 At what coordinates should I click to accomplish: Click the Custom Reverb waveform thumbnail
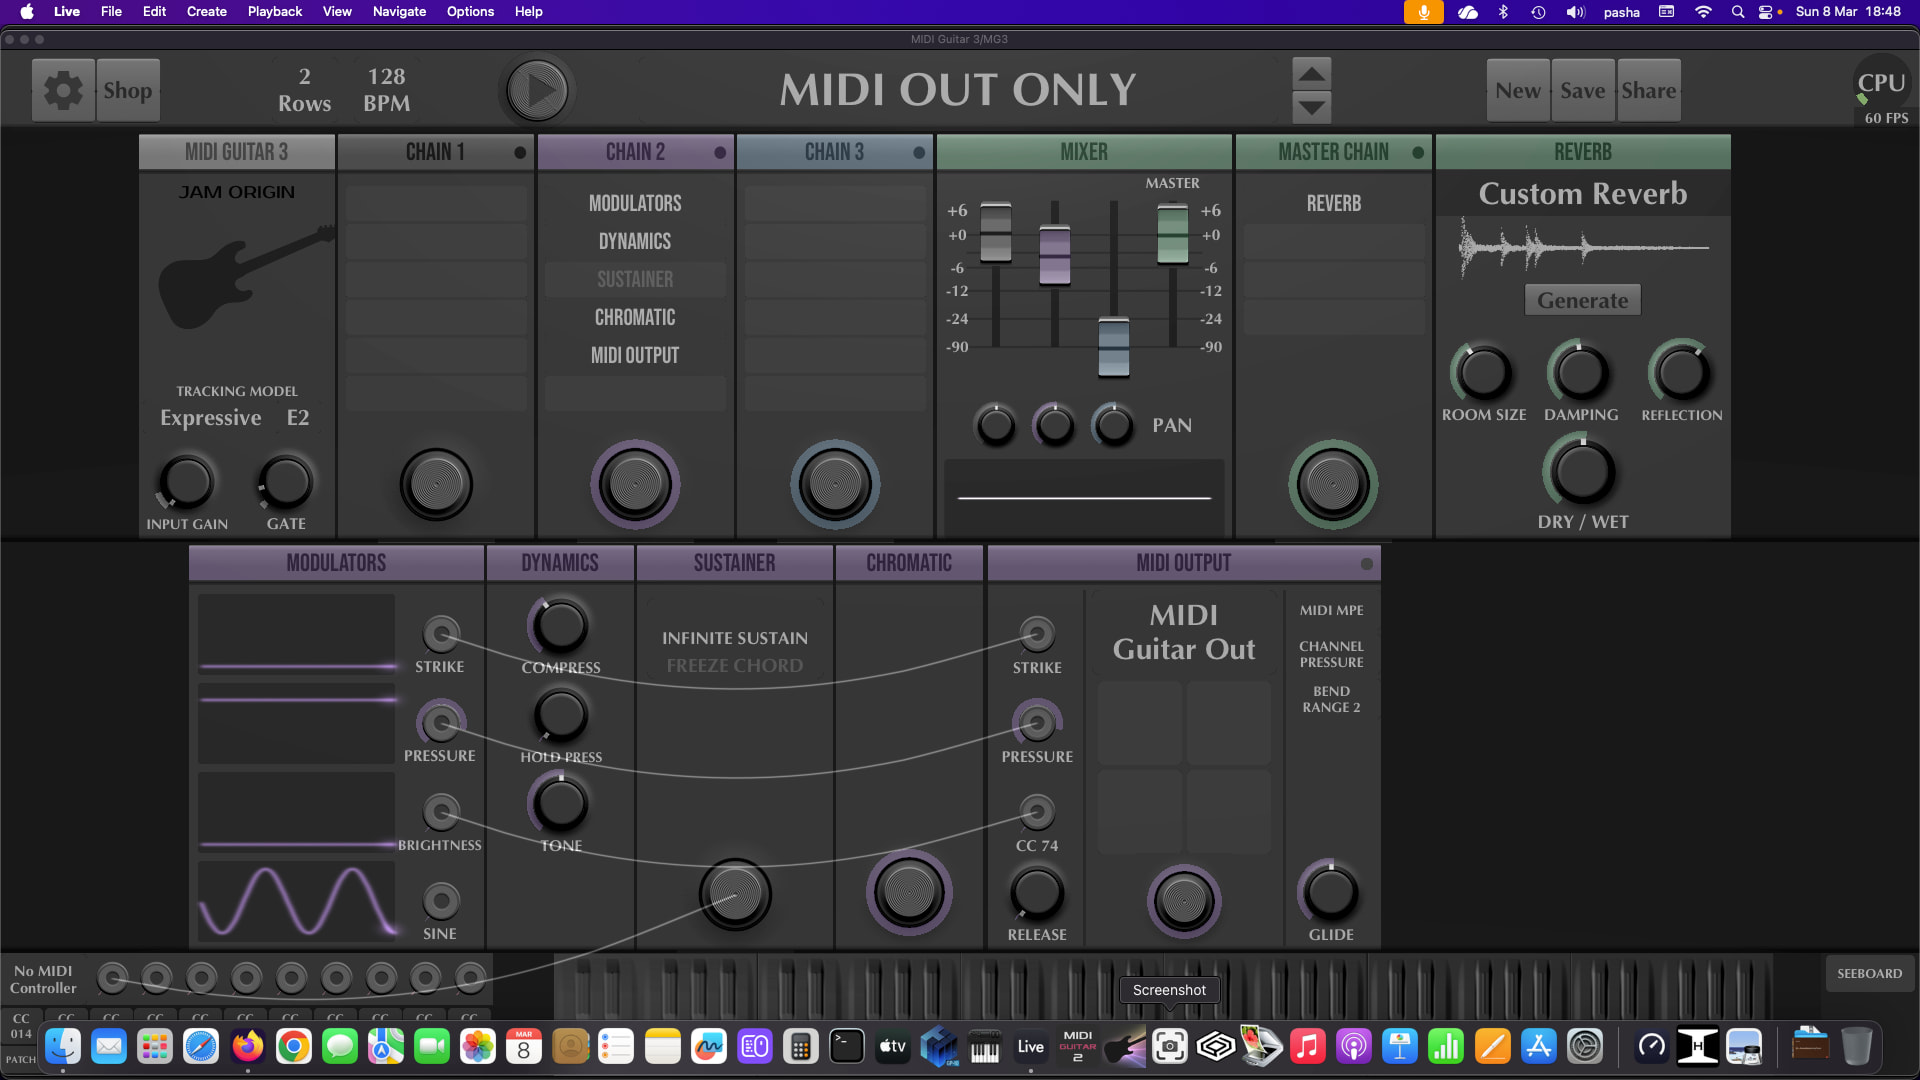[1582, 248]
